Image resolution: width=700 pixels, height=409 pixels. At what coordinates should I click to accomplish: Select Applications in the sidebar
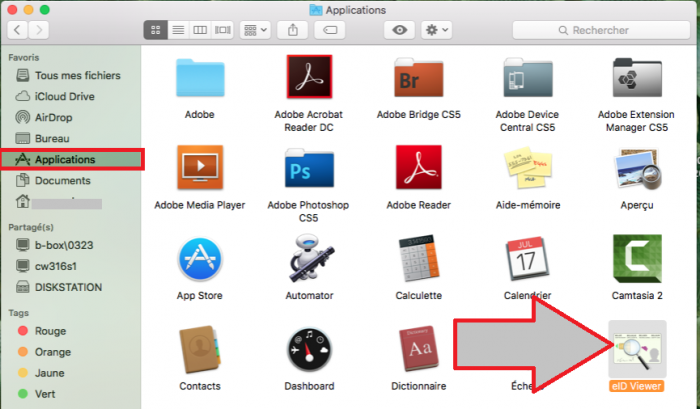point(72,159)
